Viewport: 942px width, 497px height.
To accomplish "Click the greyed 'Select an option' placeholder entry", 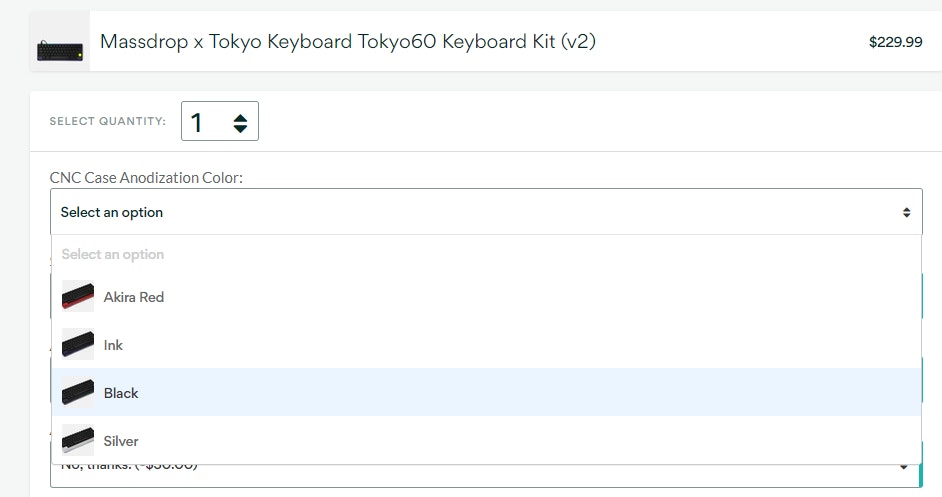I will [x=112, y=254].
